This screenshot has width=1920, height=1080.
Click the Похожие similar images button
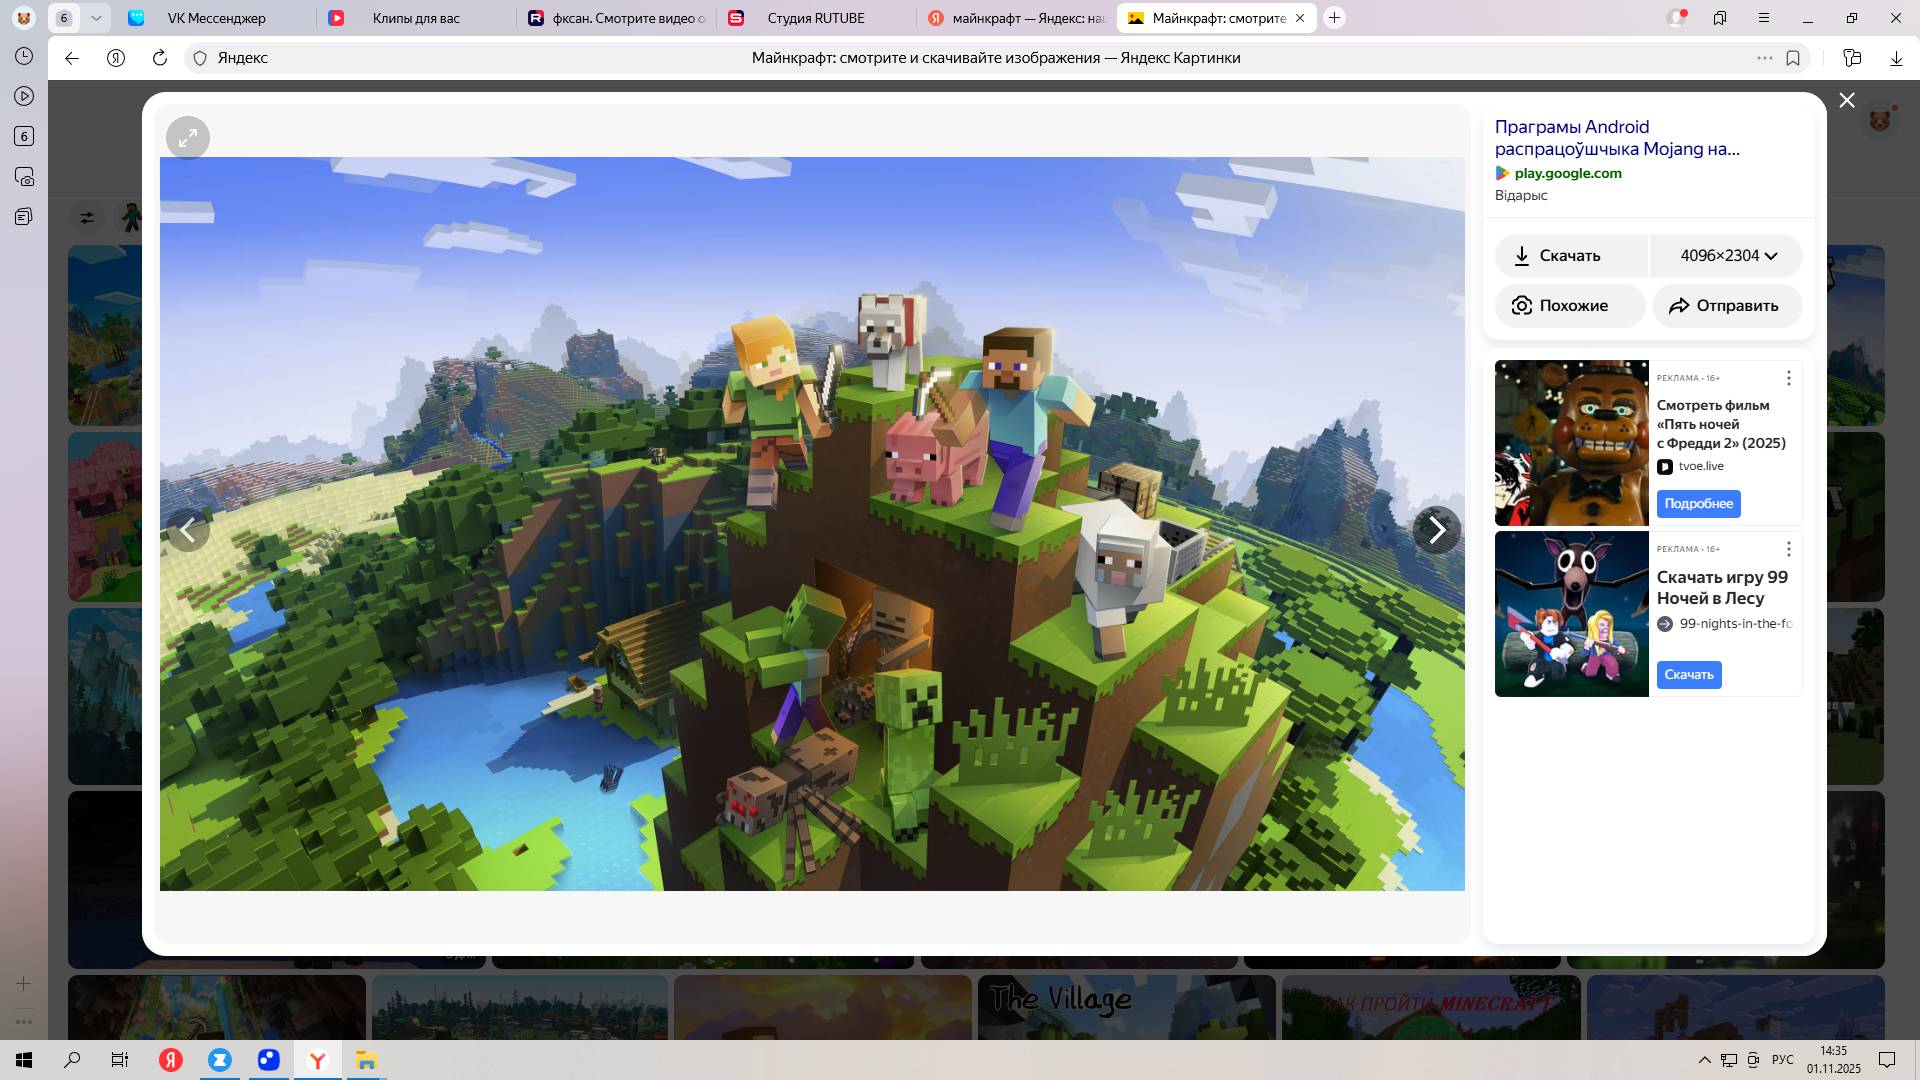click(1570, 306)
